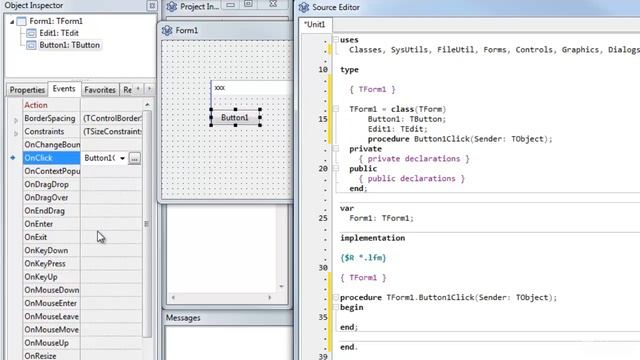Image resolution: width=640 pixels, height=360 pixels.
Task: Place cursor on the implementation keyword
Action: coord(373,238)
